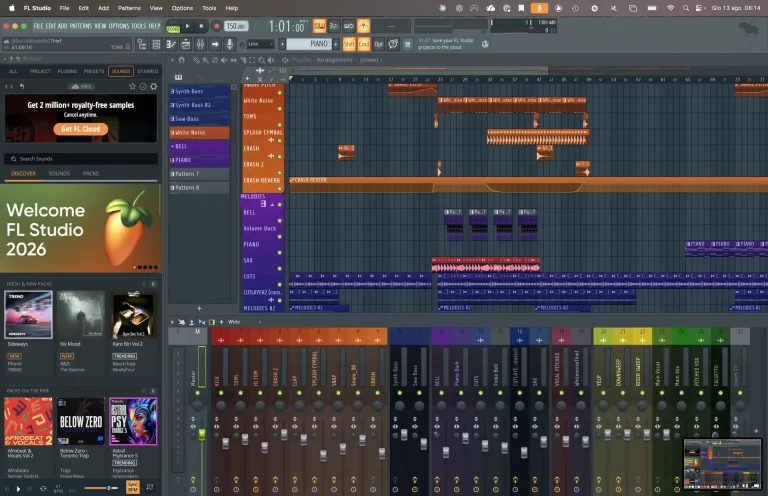
Task: Open the PACKS tab in Sounds browser
Action: tap(91, 173)
